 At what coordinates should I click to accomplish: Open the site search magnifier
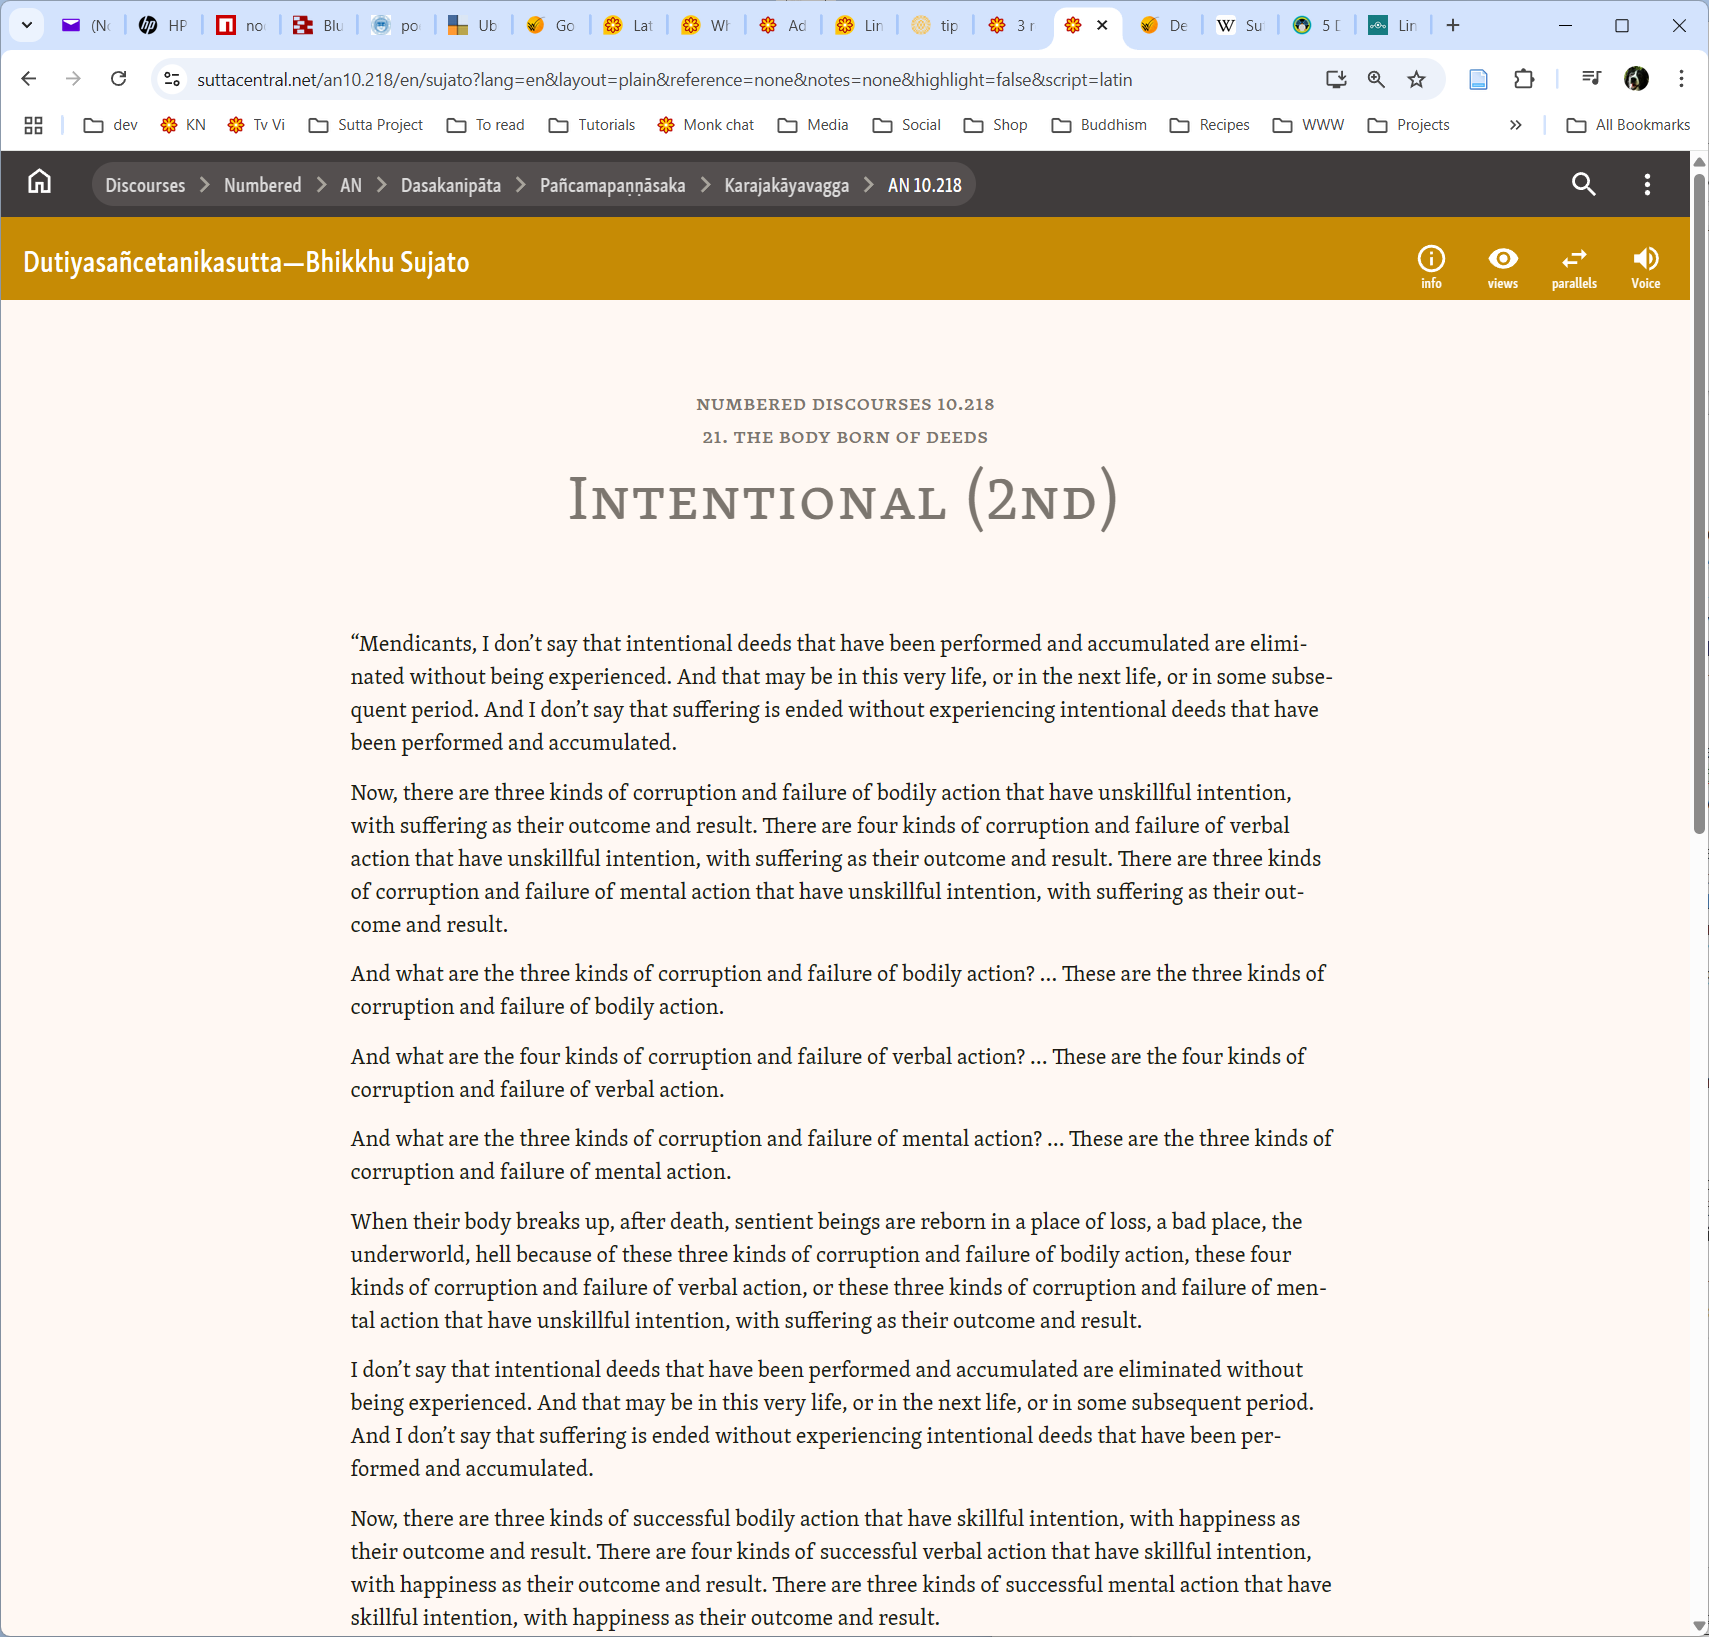(1584, 184)
